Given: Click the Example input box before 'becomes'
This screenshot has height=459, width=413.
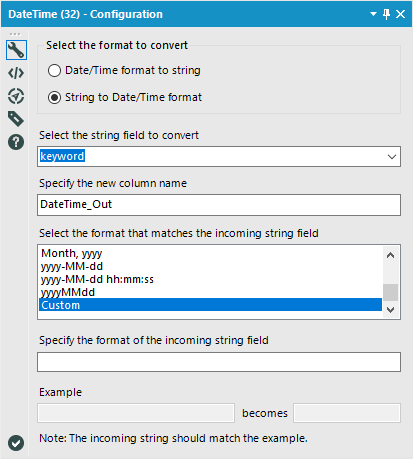Looking at the screenshot, I should [136, 413].
